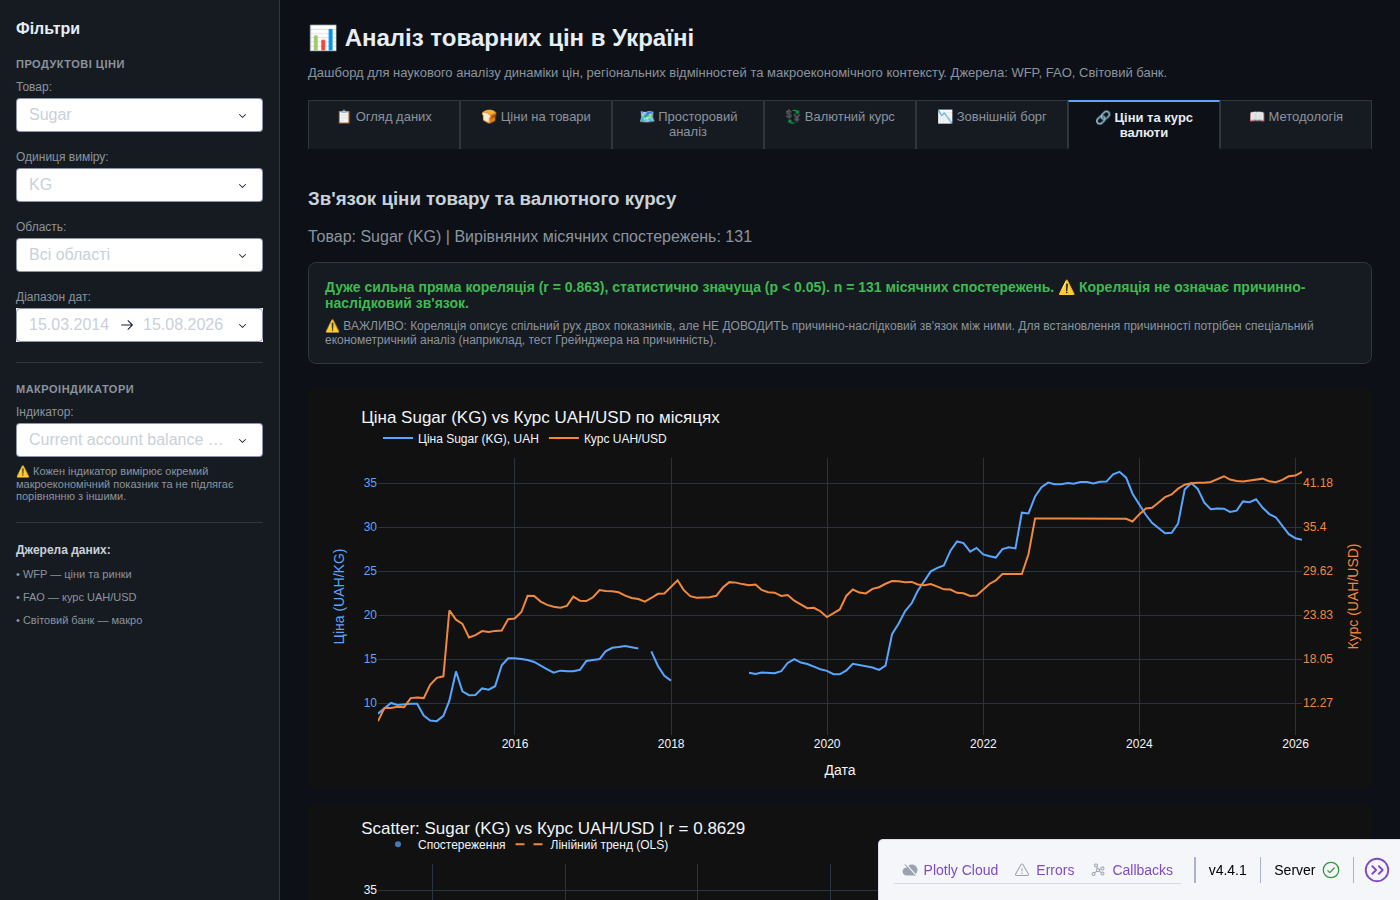Click the chart title Ціна Sugar (KG) vs Курс
The image size is (1400, 900).
540,418
